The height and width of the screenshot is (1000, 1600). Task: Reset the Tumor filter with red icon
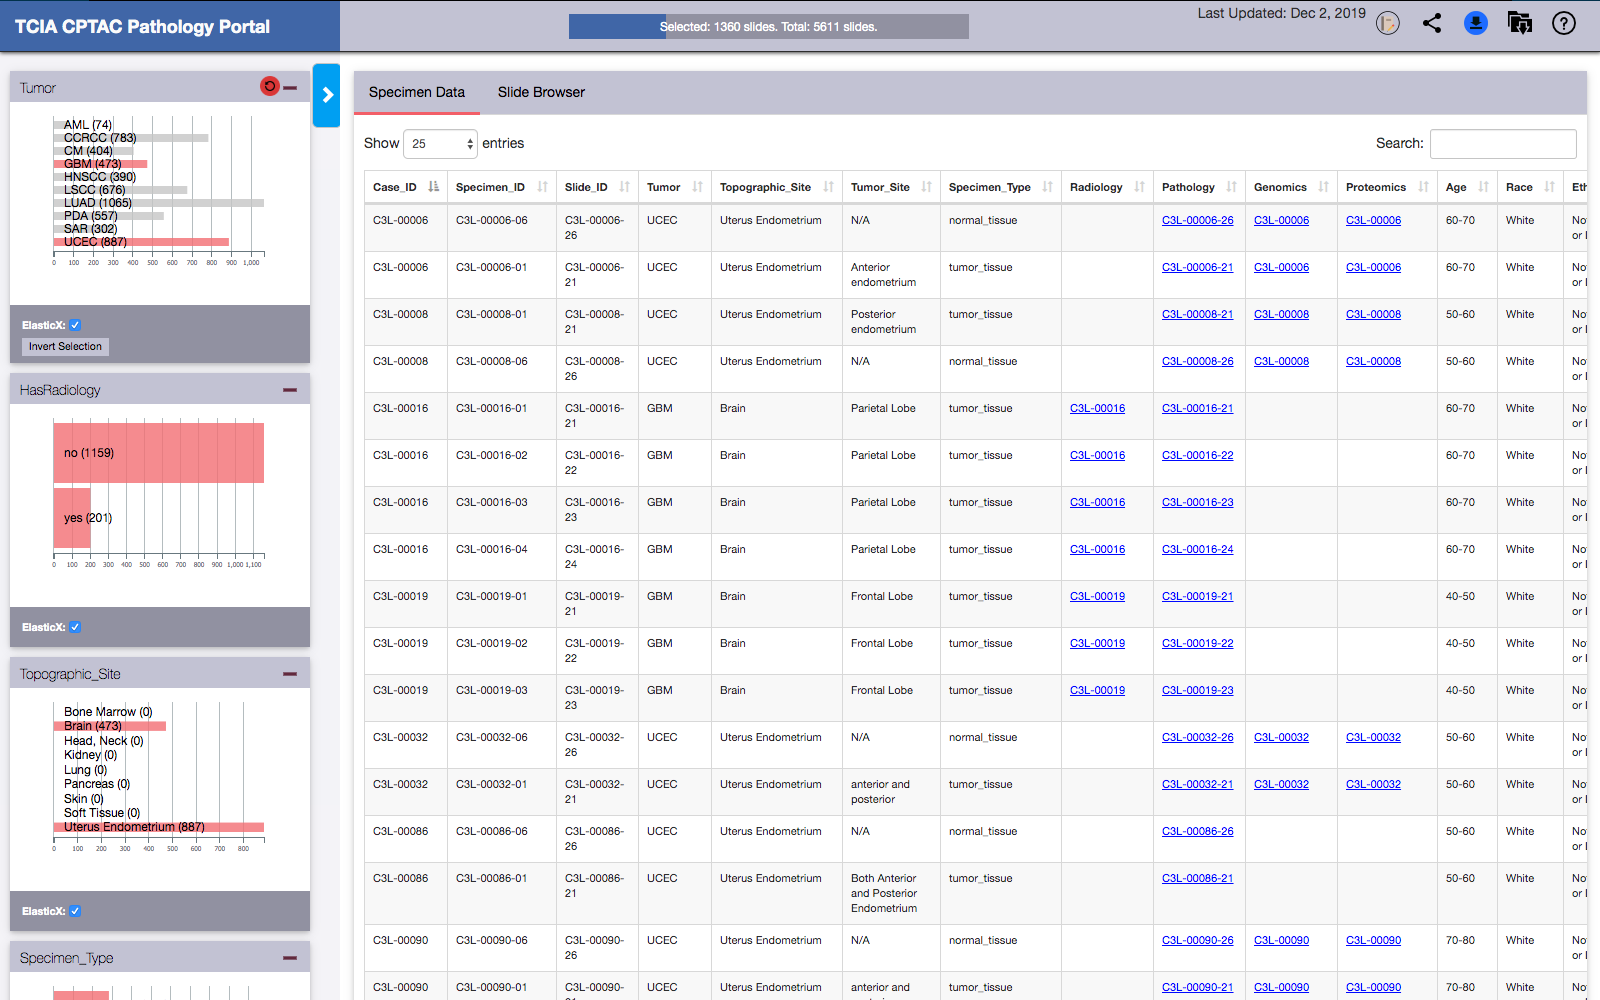pos(269,87)
